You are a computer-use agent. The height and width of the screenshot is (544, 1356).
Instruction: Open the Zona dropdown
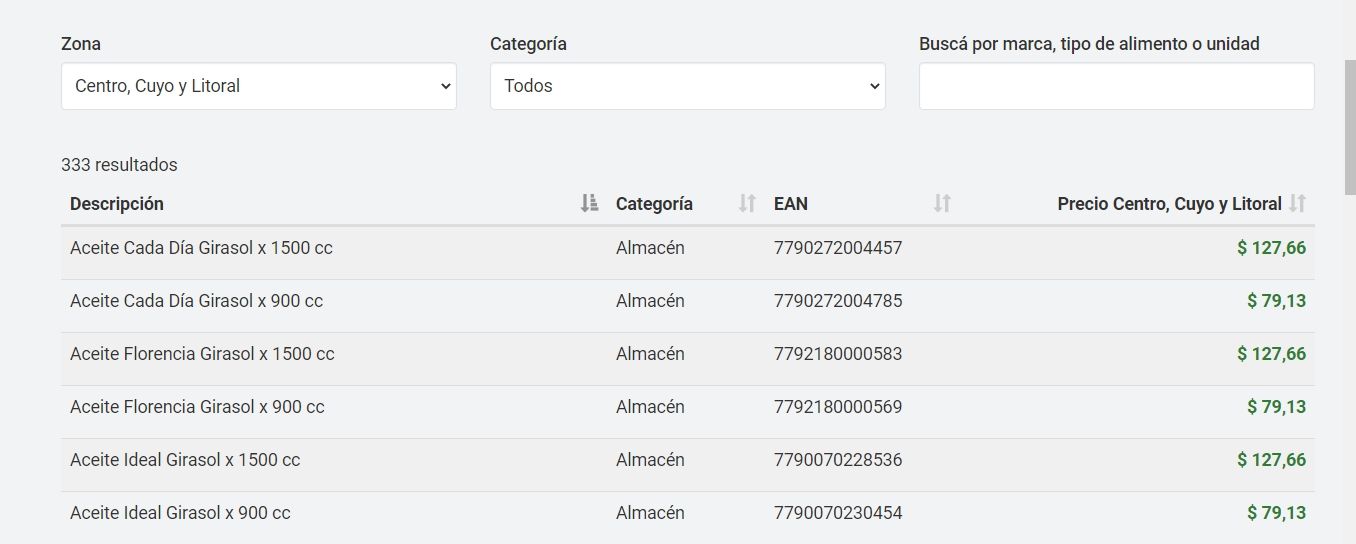258,86
